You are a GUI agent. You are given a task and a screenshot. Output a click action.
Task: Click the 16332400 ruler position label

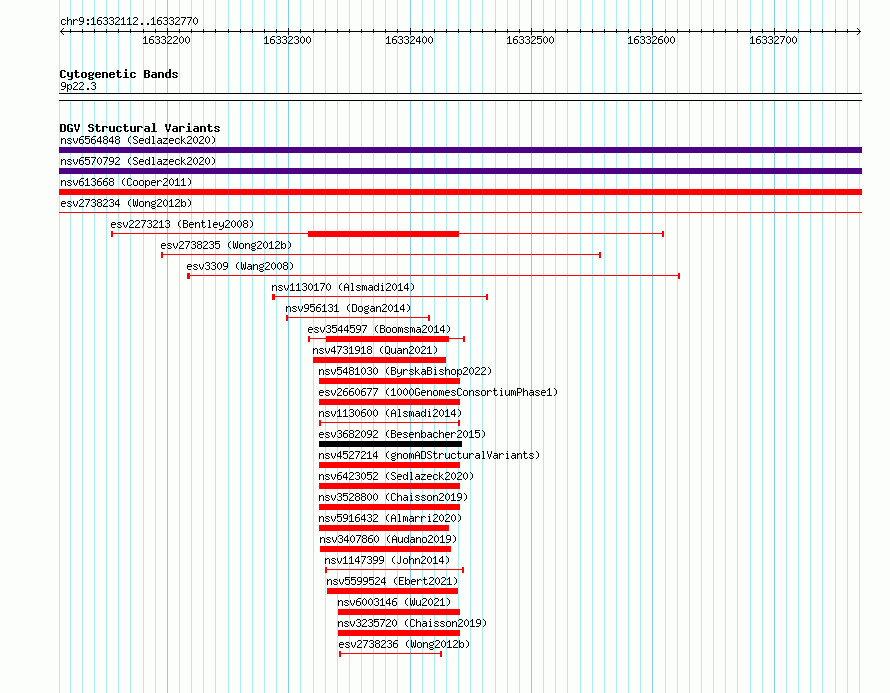[409, 40]
